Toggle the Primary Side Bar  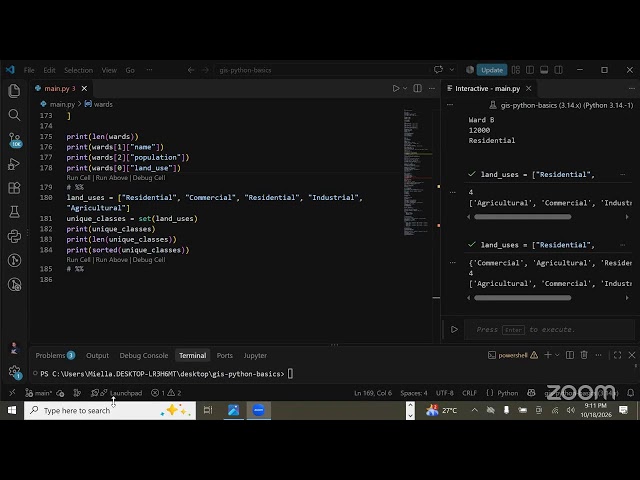530,70
